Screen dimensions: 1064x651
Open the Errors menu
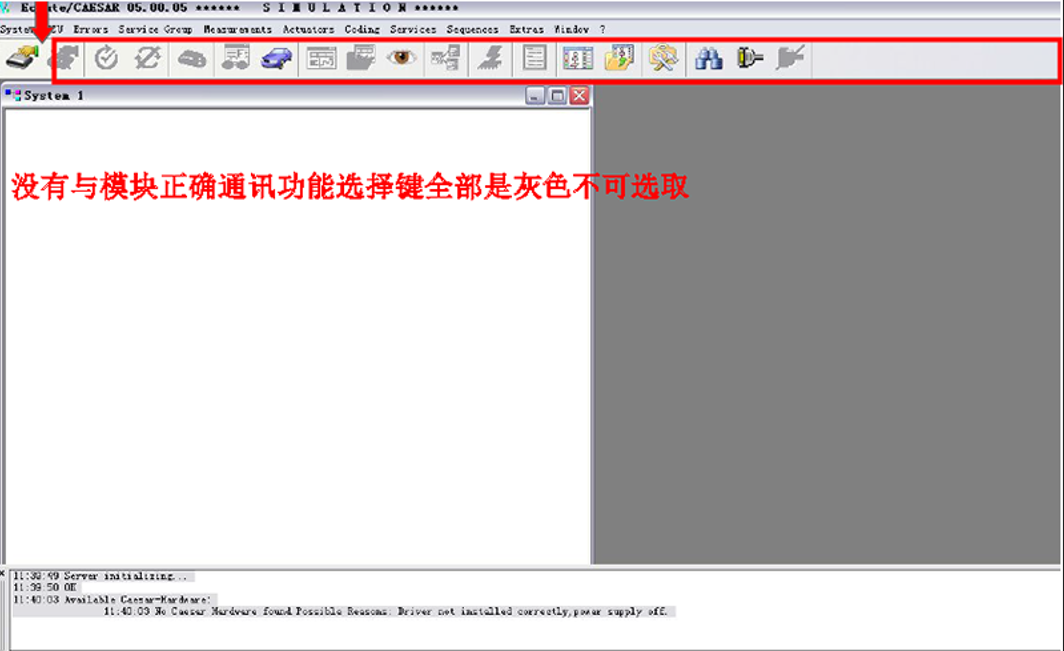tap(91, 29)
